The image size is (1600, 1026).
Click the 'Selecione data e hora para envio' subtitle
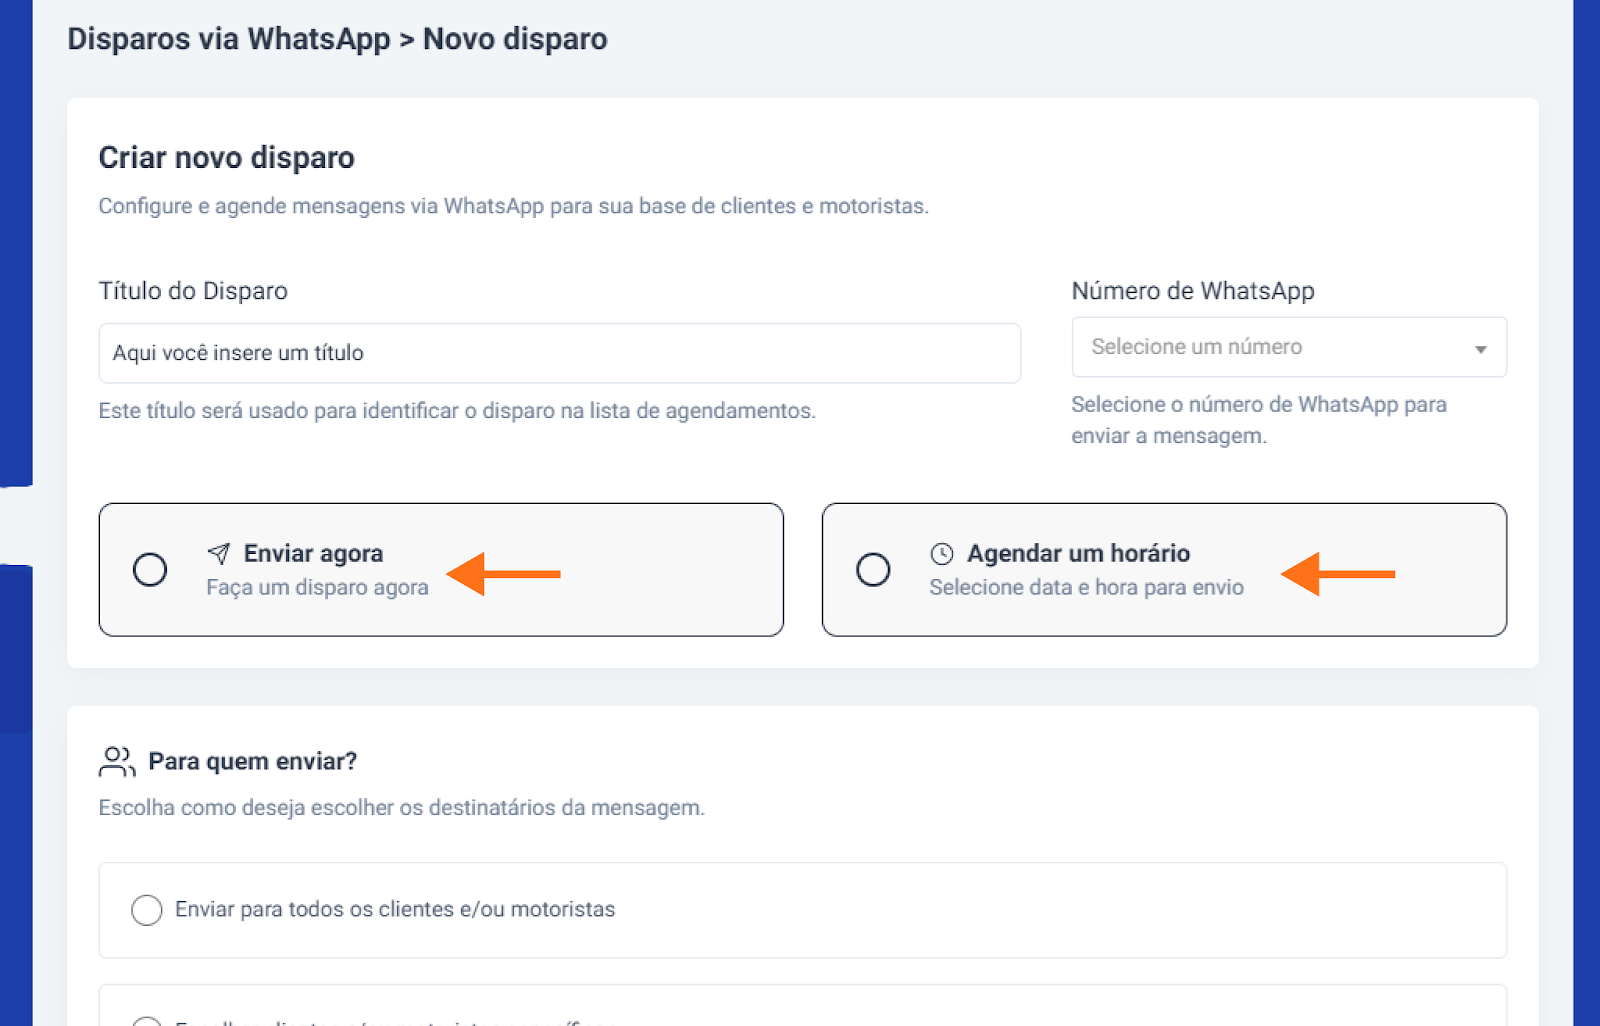click(1087, 588)
